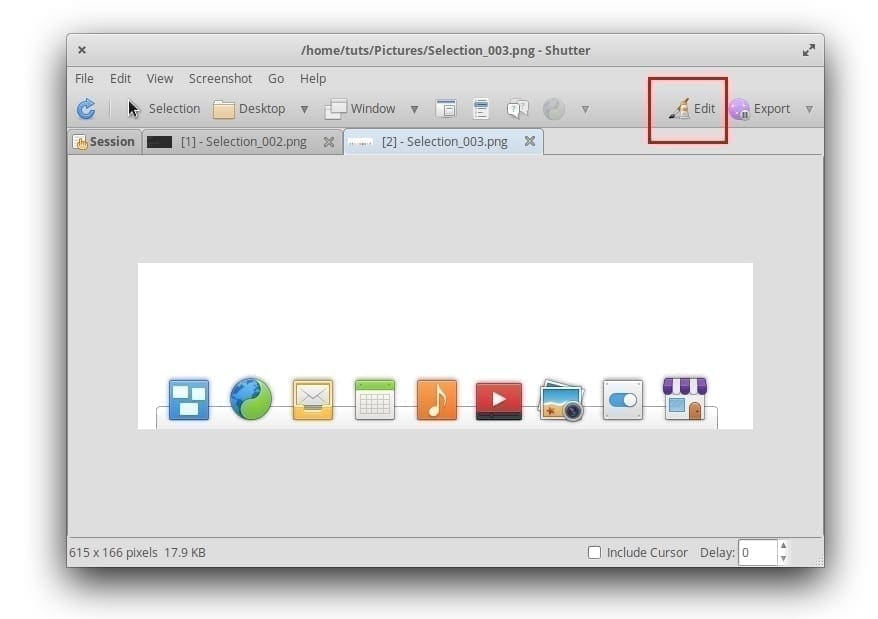Maximize the Shutter window
878x619 pixels.
click(809, 50)
